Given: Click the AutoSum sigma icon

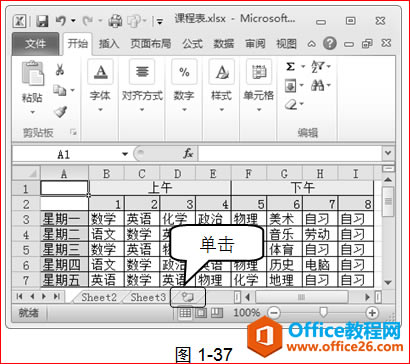Looking at the screenshot, I should click(x=290, y=67).
